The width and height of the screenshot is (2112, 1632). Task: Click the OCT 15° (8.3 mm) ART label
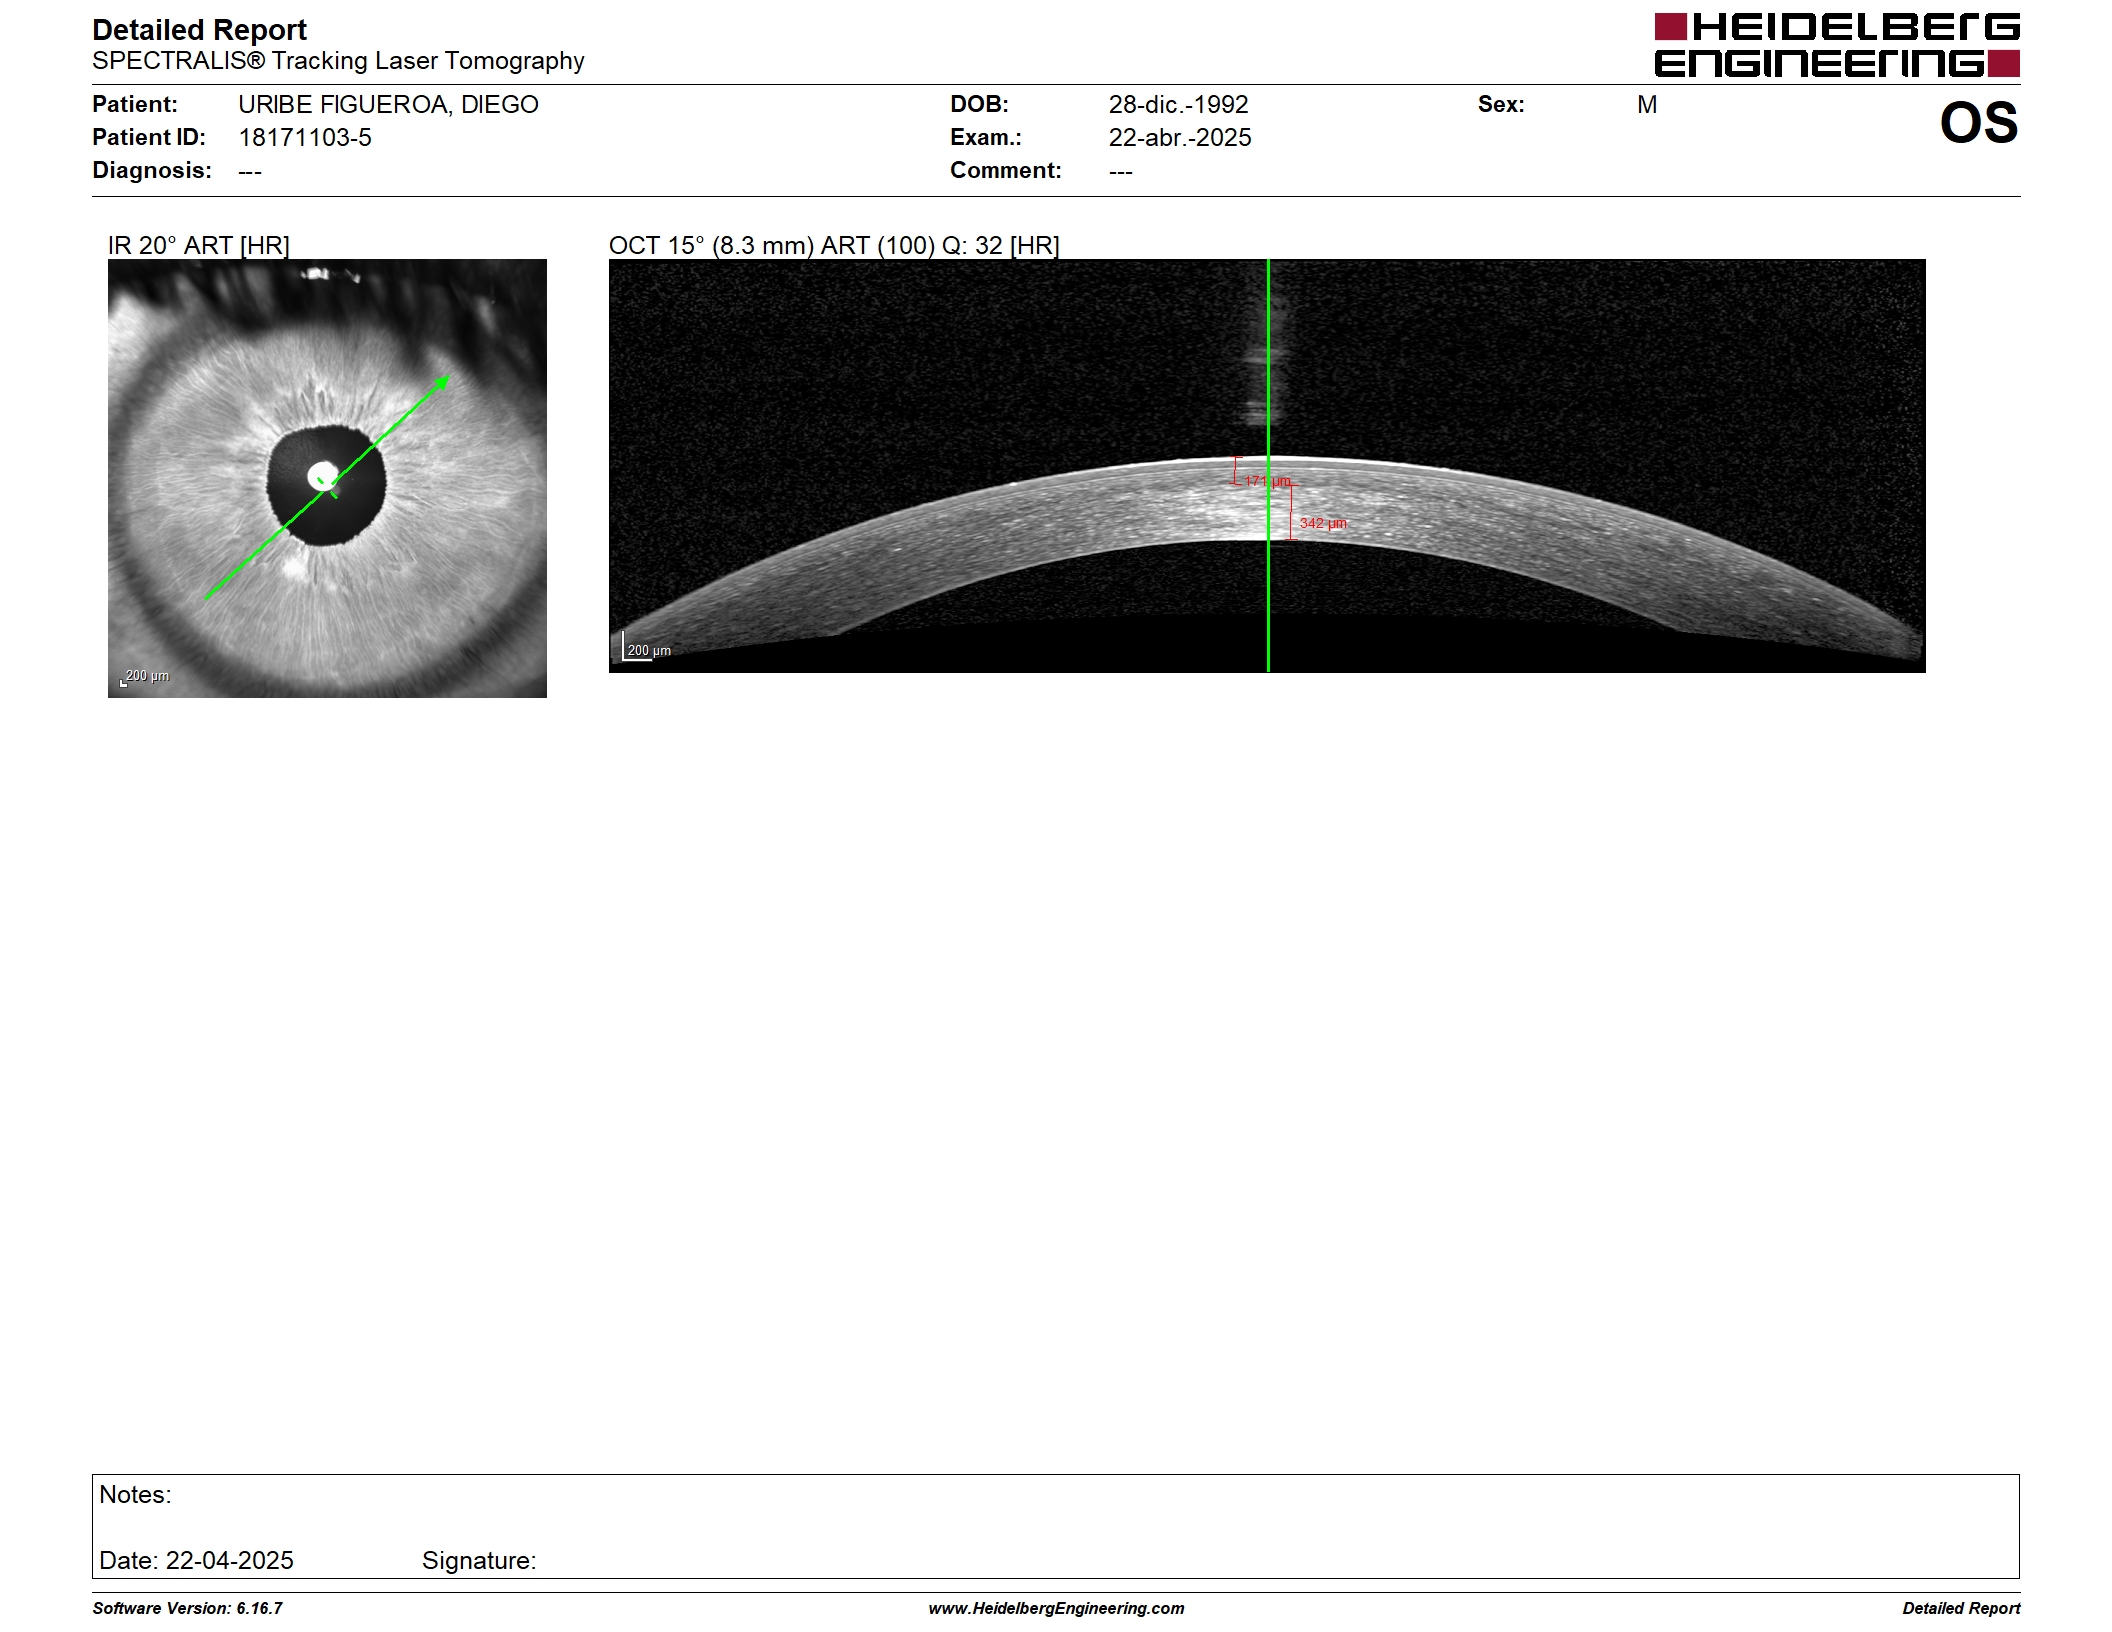click(x=834, y=245)
